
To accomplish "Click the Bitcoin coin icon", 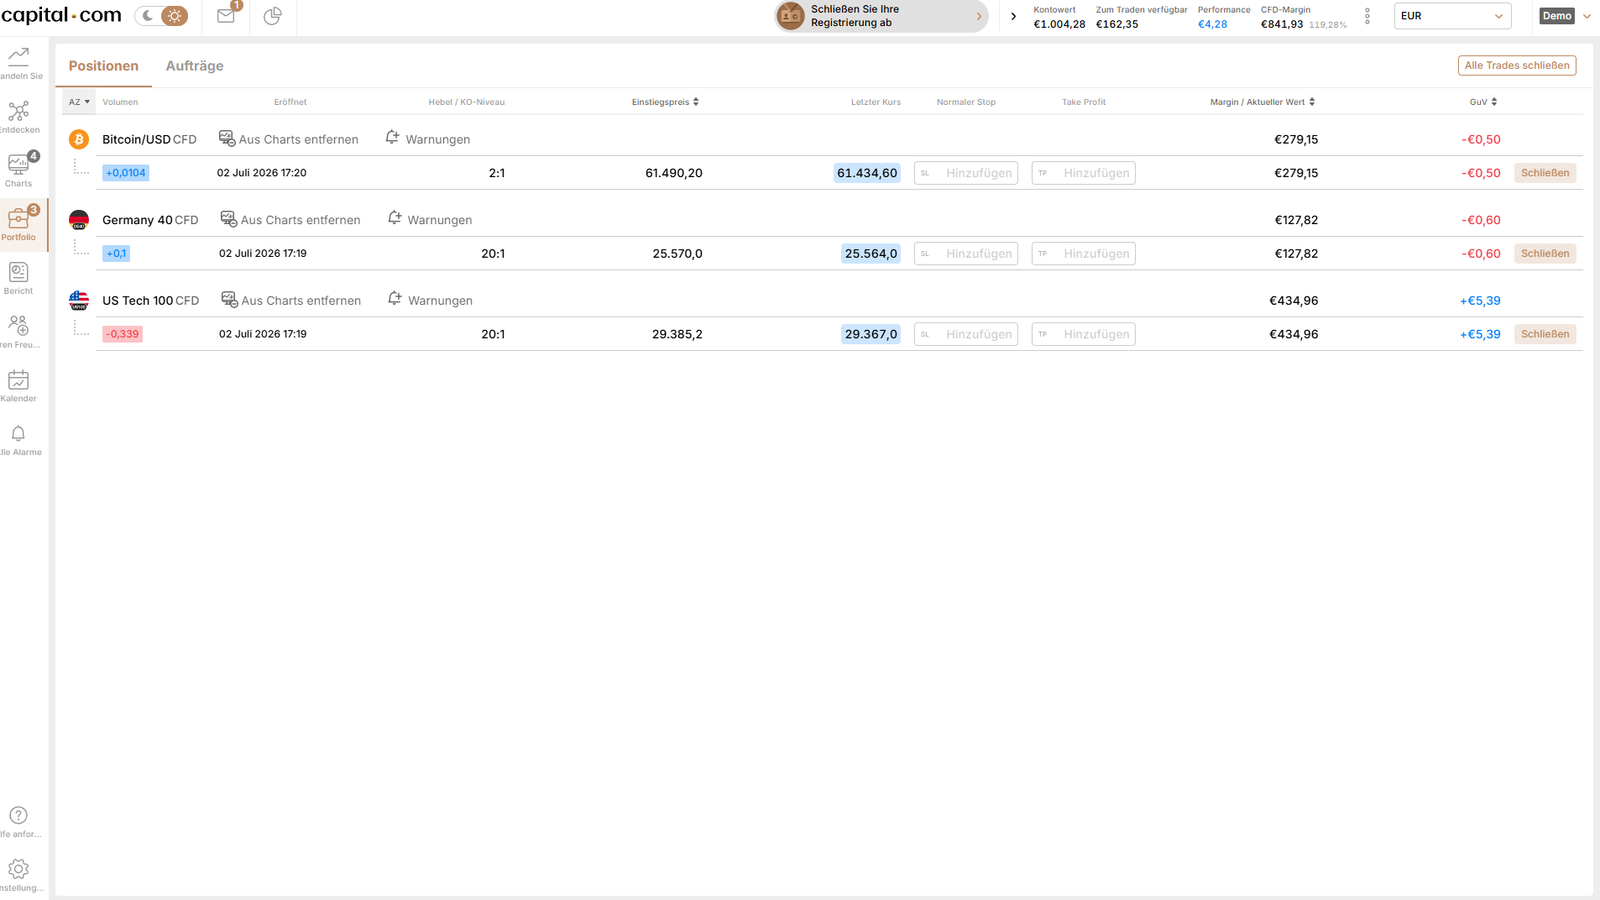I will pos(79,139).
